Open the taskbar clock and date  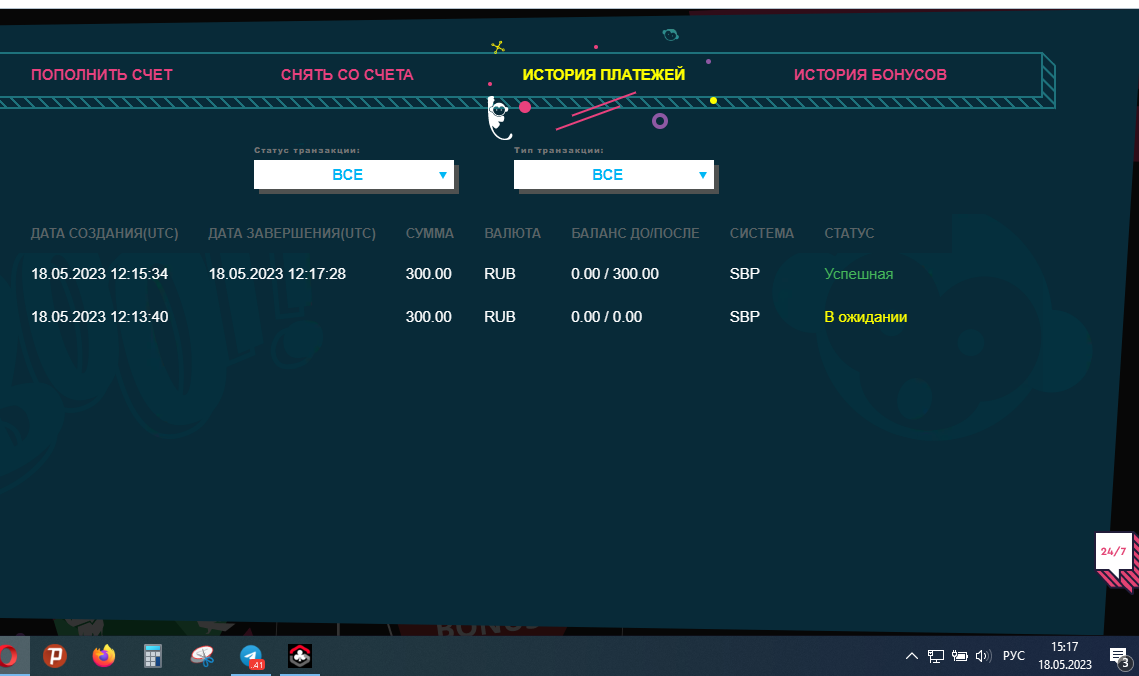1064,656
